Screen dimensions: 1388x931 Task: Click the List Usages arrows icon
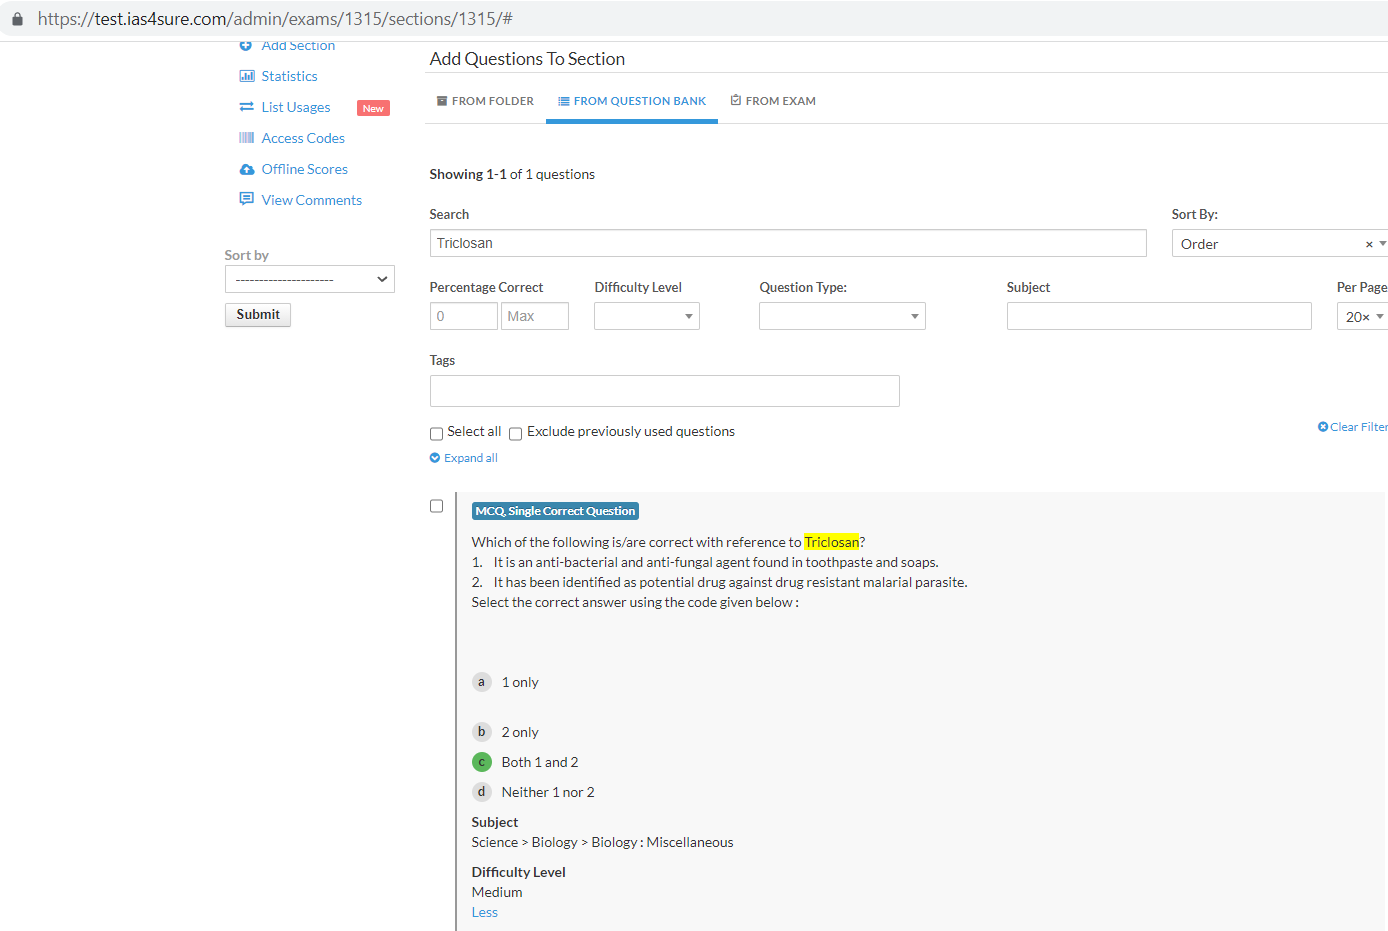pyautogui.click(x=247, y=107)
